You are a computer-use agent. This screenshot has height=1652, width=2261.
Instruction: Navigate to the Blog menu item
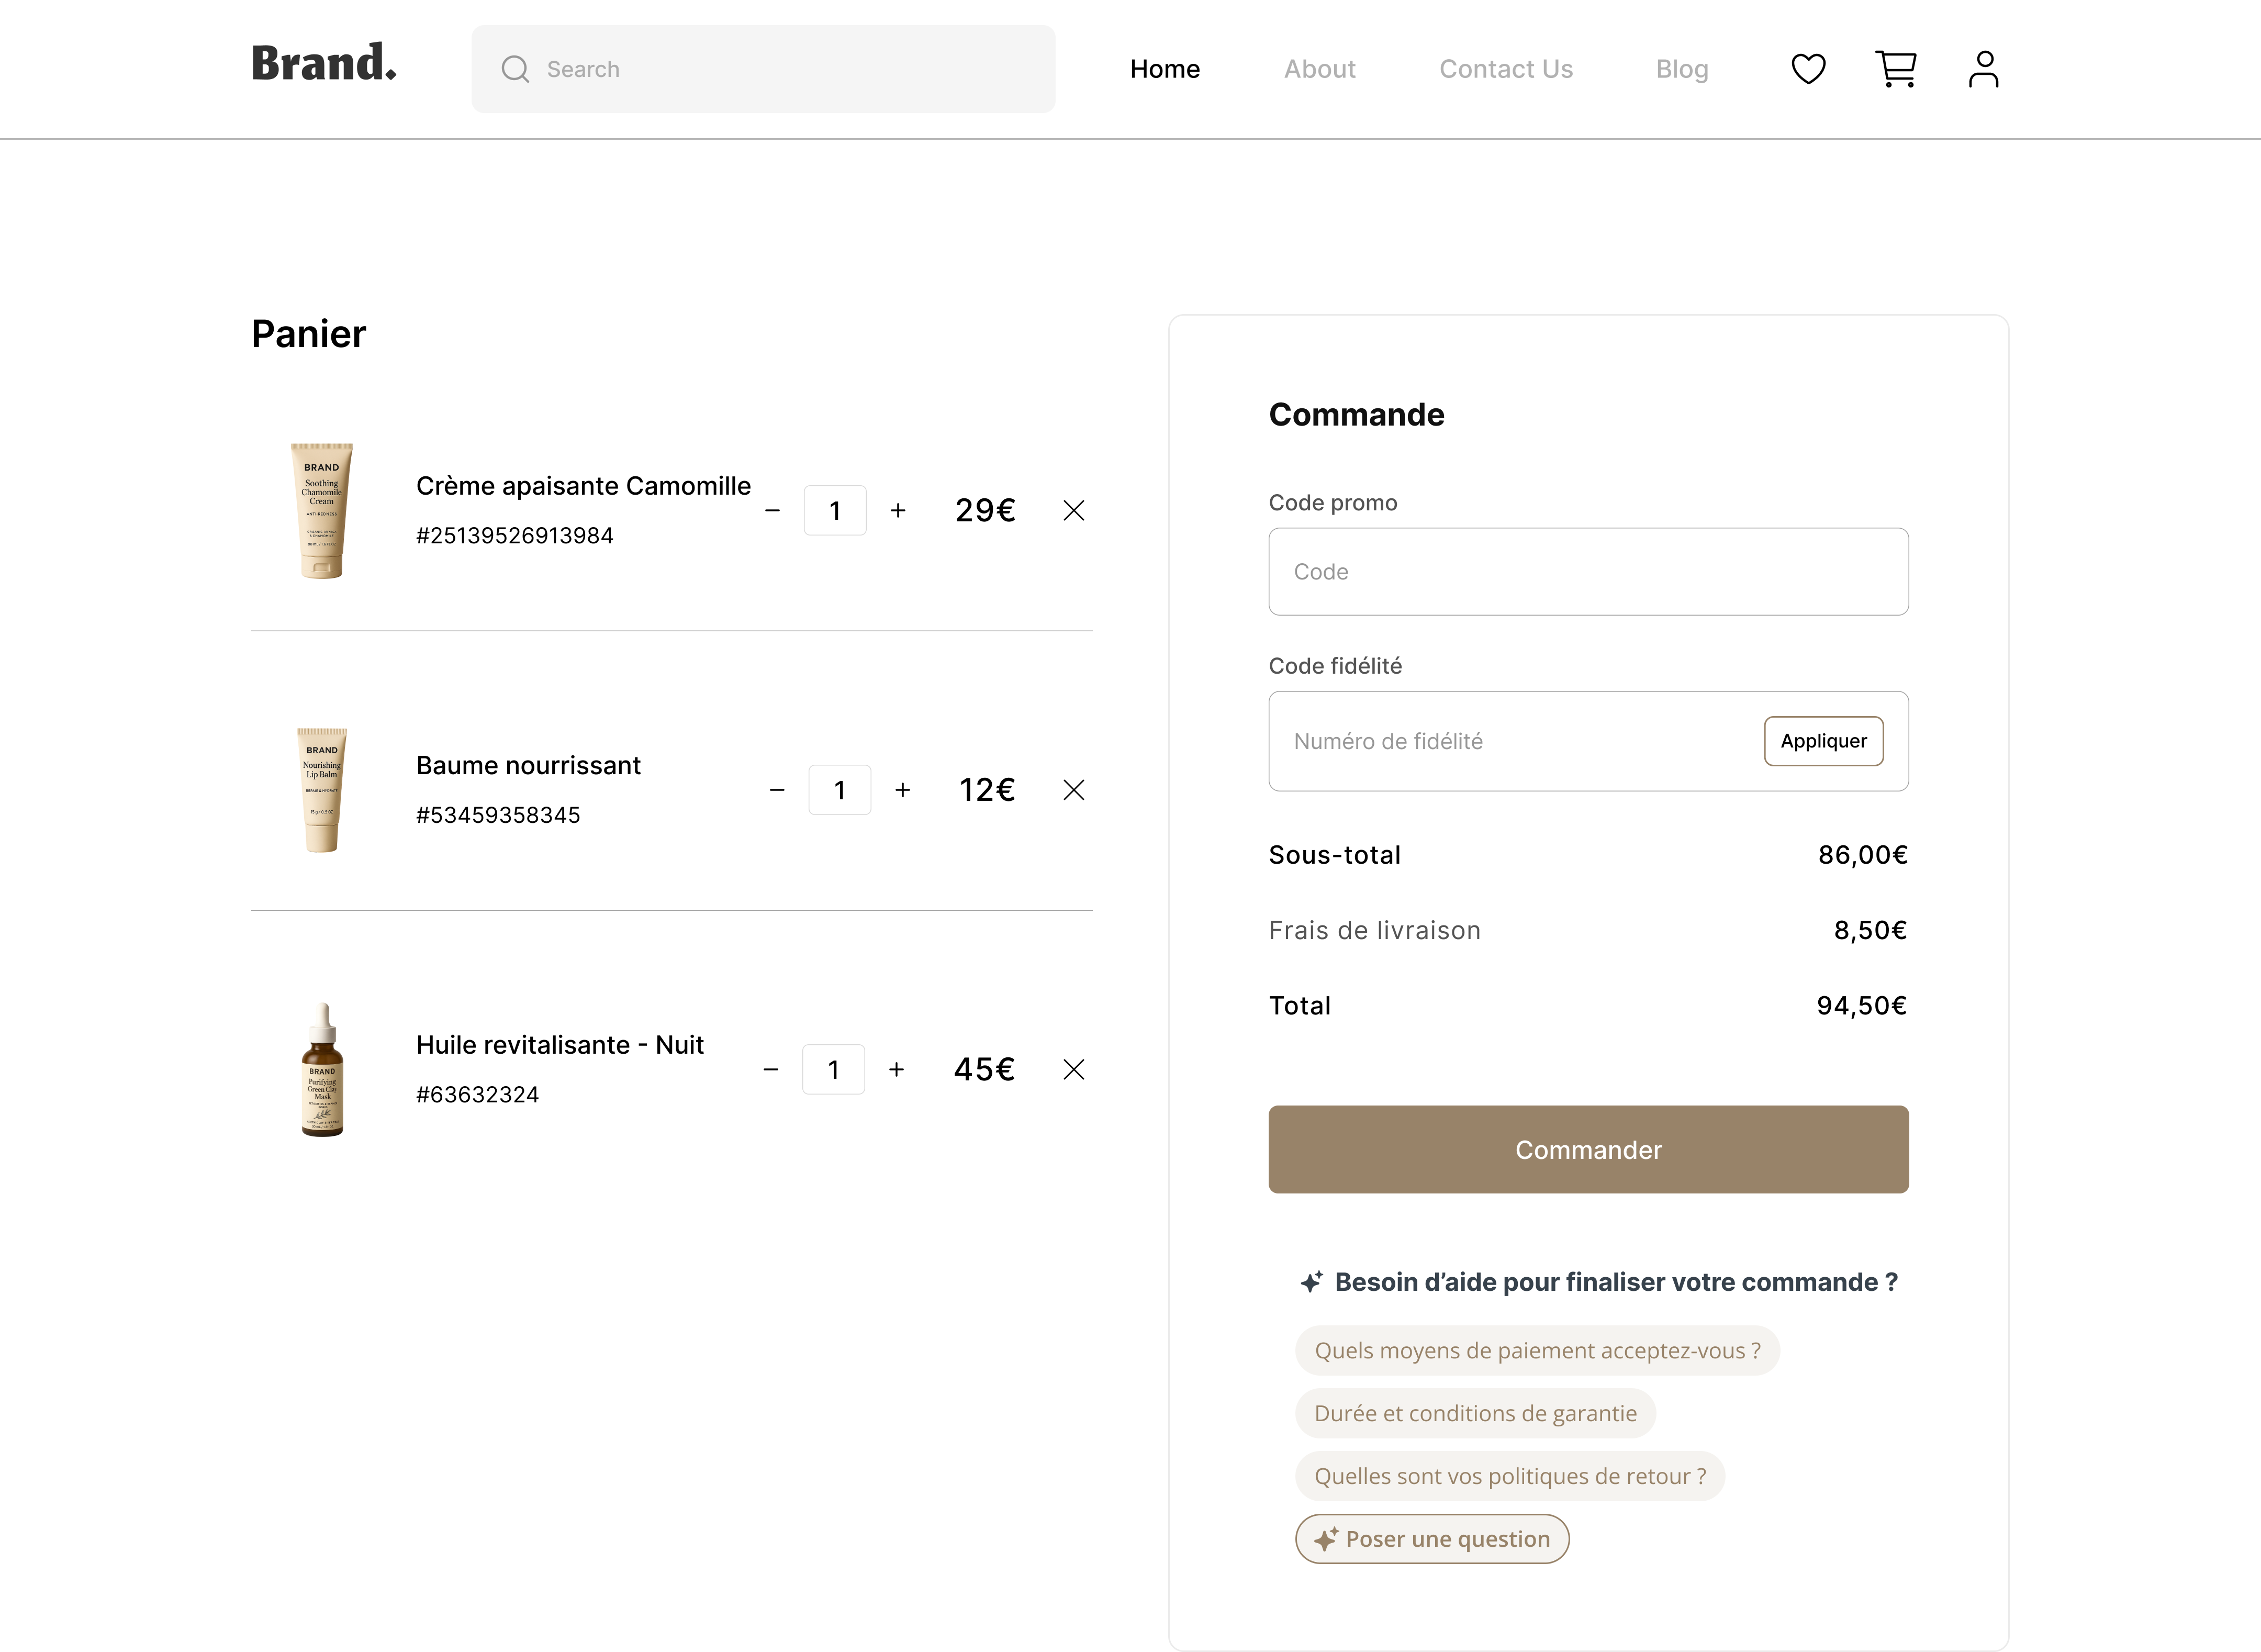(x=1681, y=69)
